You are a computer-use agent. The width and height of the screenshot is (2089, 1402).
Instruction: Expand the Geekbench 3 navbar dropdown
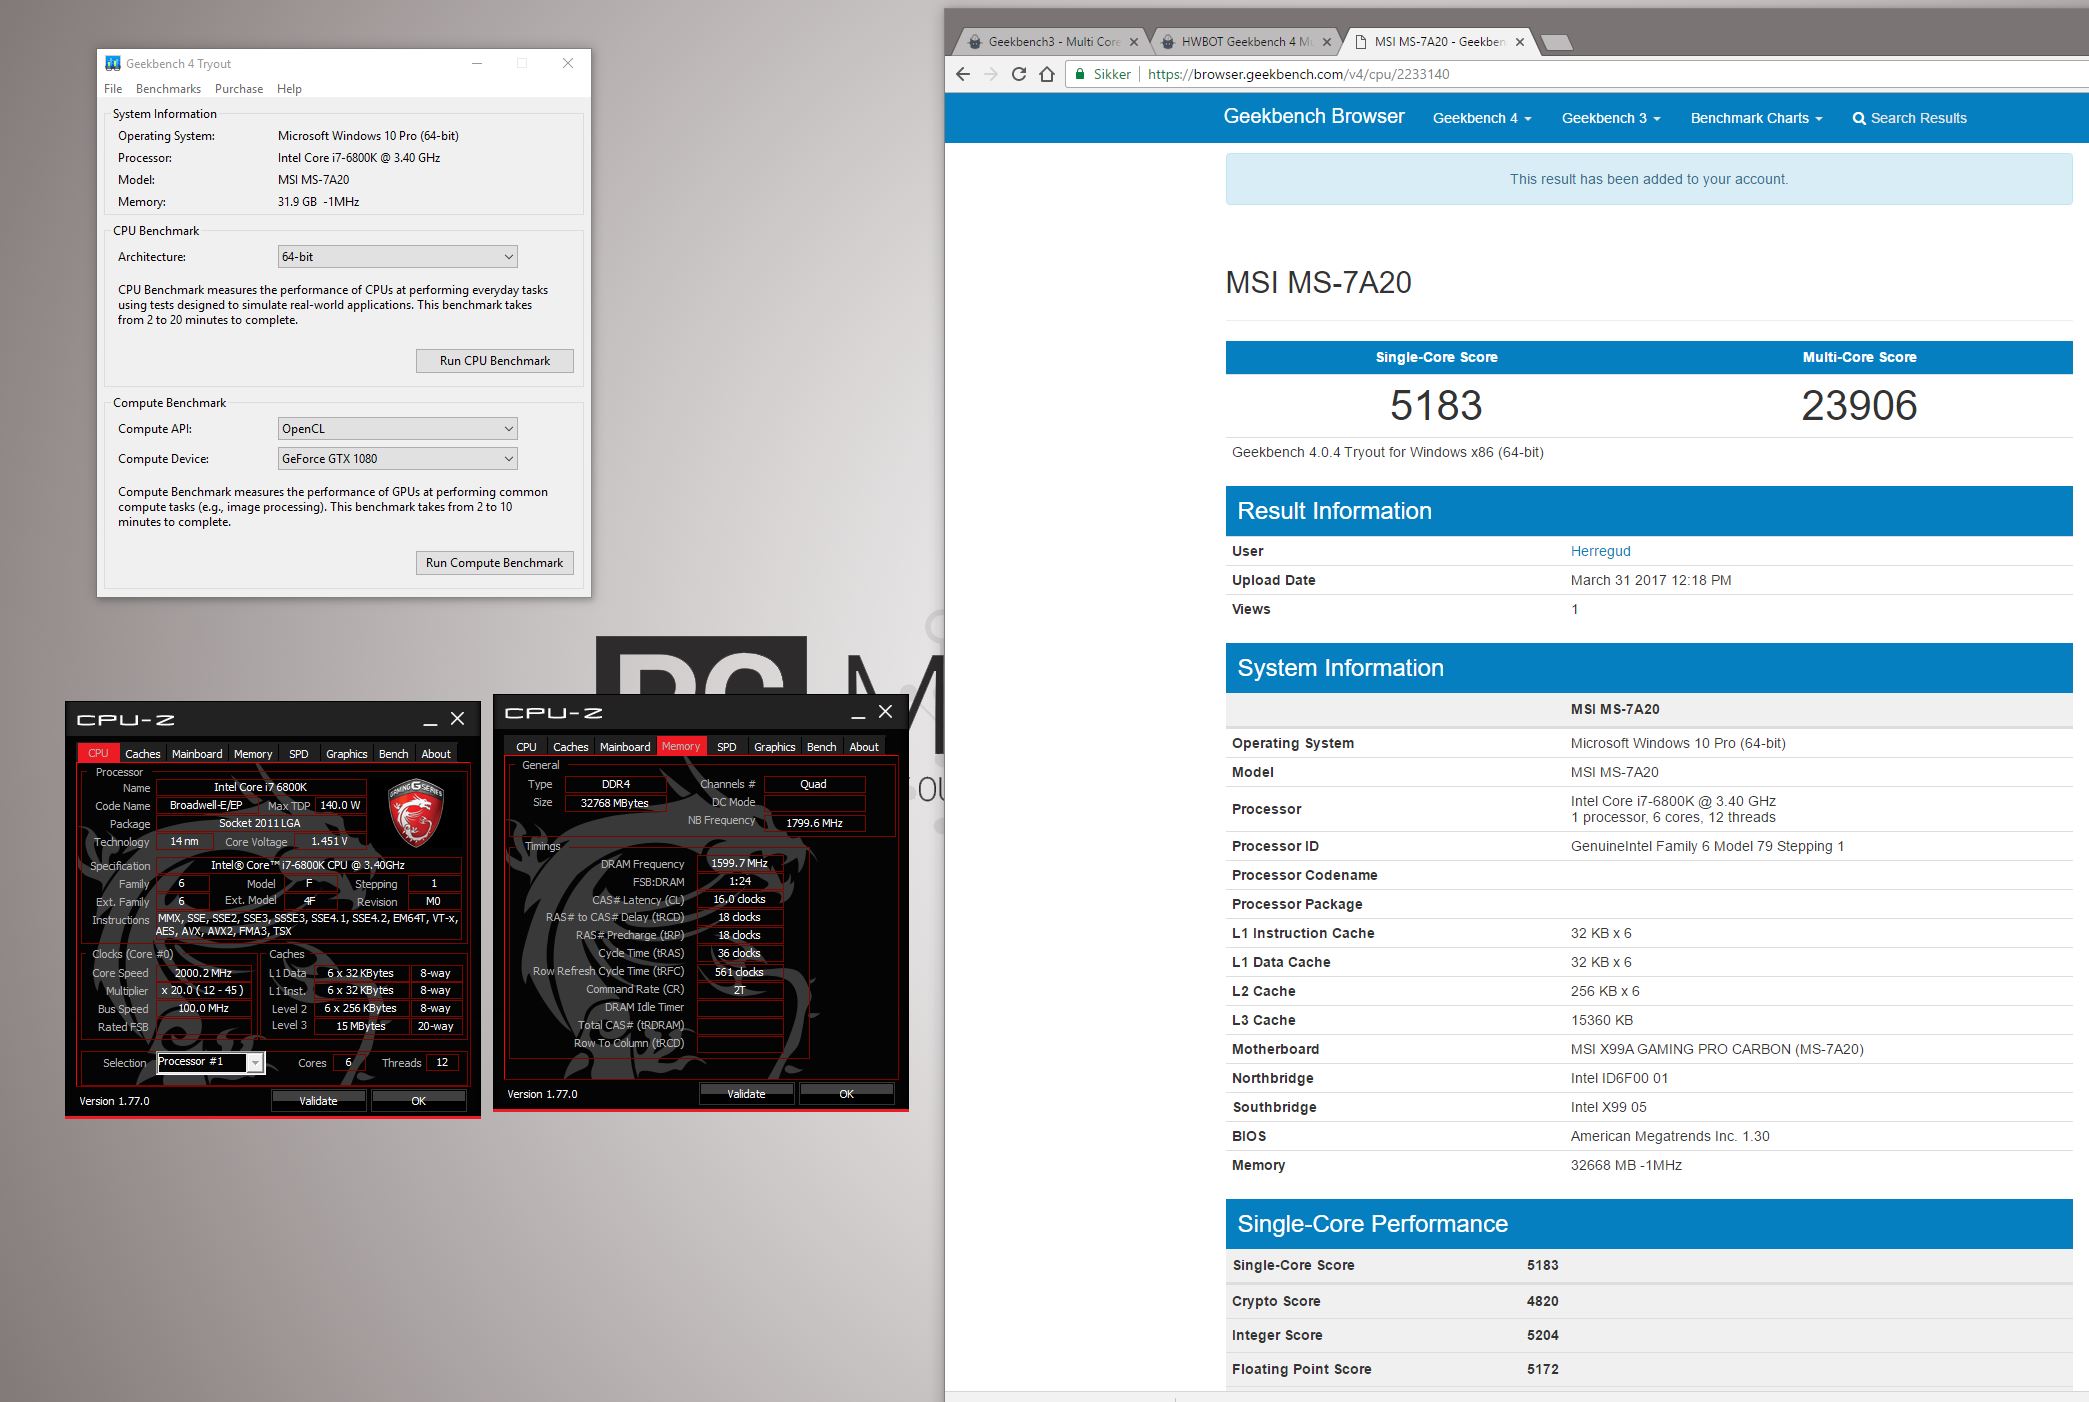[x=1611, y=118]
